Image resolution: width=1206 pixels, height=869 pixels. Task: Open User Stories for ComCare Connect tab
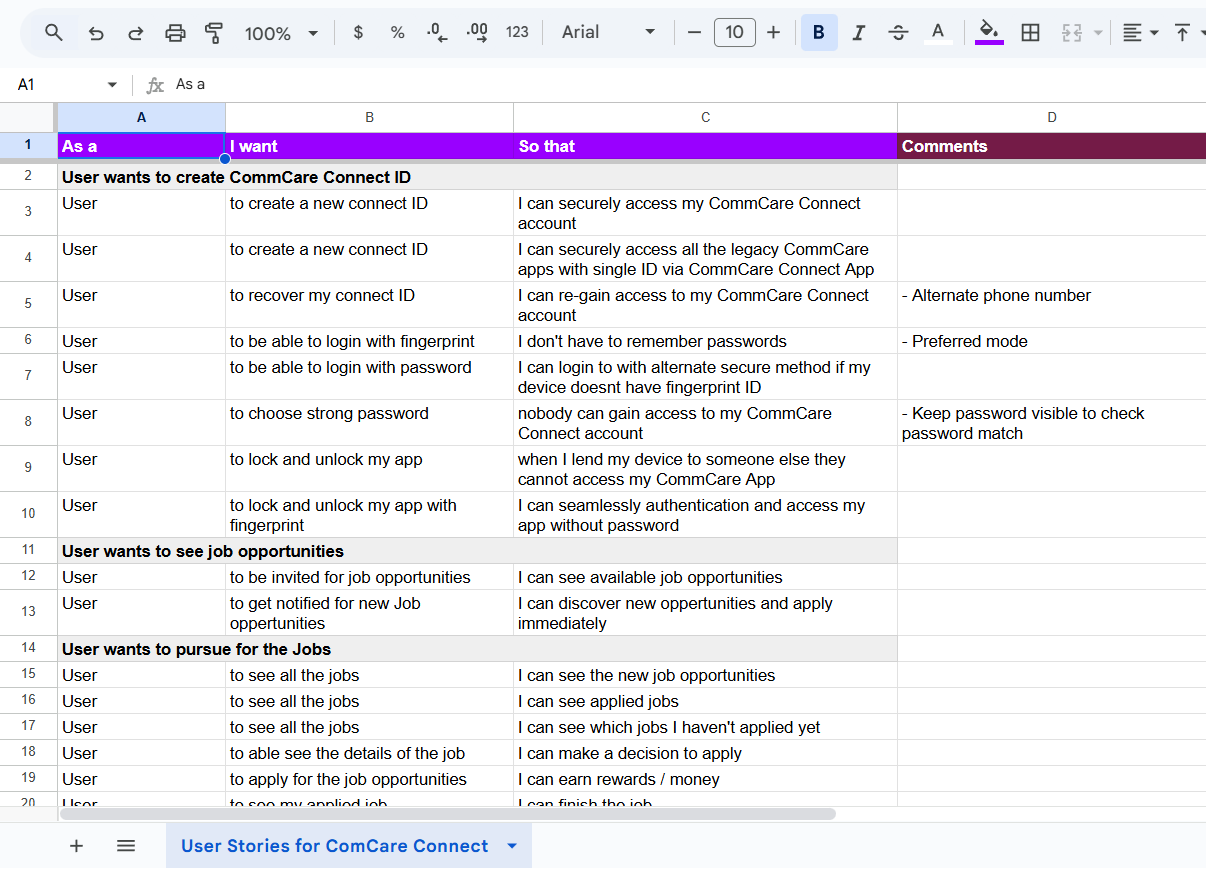(334, 846)
